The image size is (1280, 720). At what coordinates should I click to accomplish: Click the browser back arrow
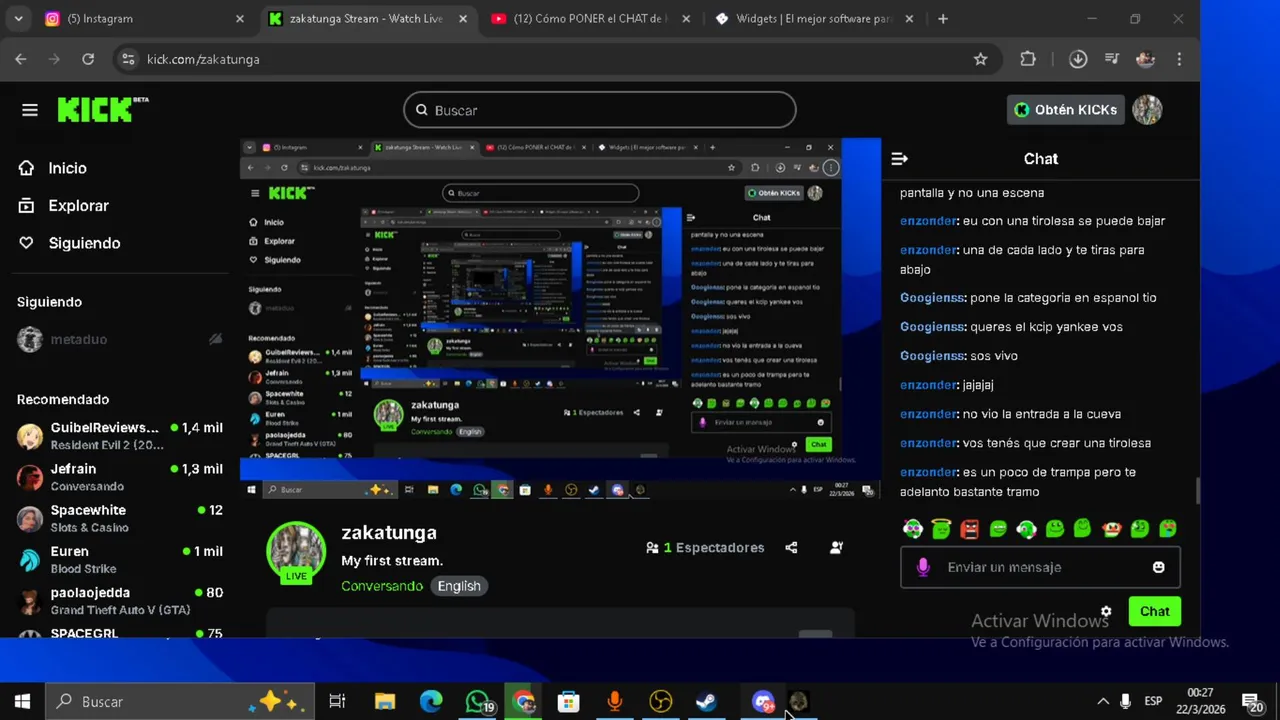21,59
